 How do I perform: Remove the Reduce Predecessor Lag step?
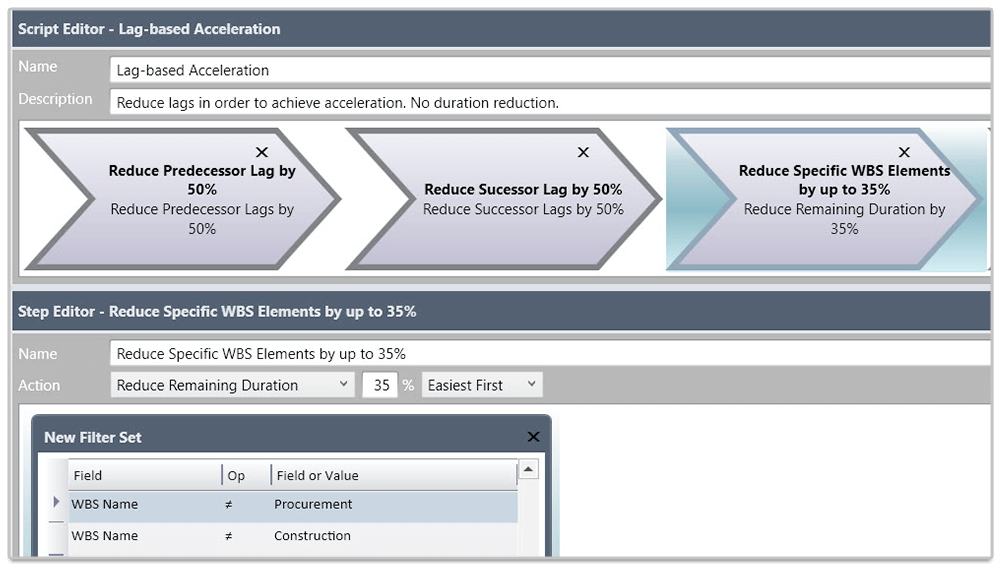click(x=262, y=152)
